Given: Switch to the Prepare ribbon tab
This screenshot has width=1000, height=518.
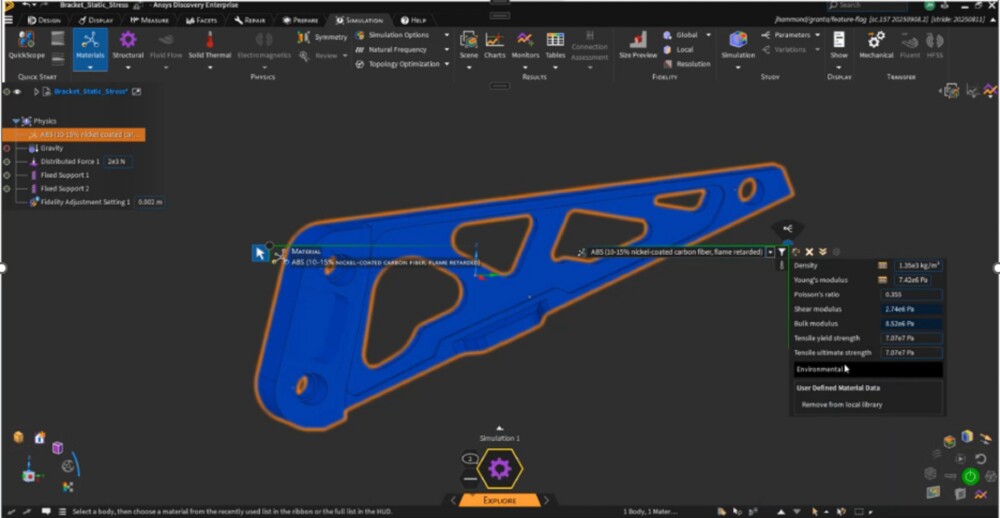Looking at the screenshot, I should click(x=301, y=20).
